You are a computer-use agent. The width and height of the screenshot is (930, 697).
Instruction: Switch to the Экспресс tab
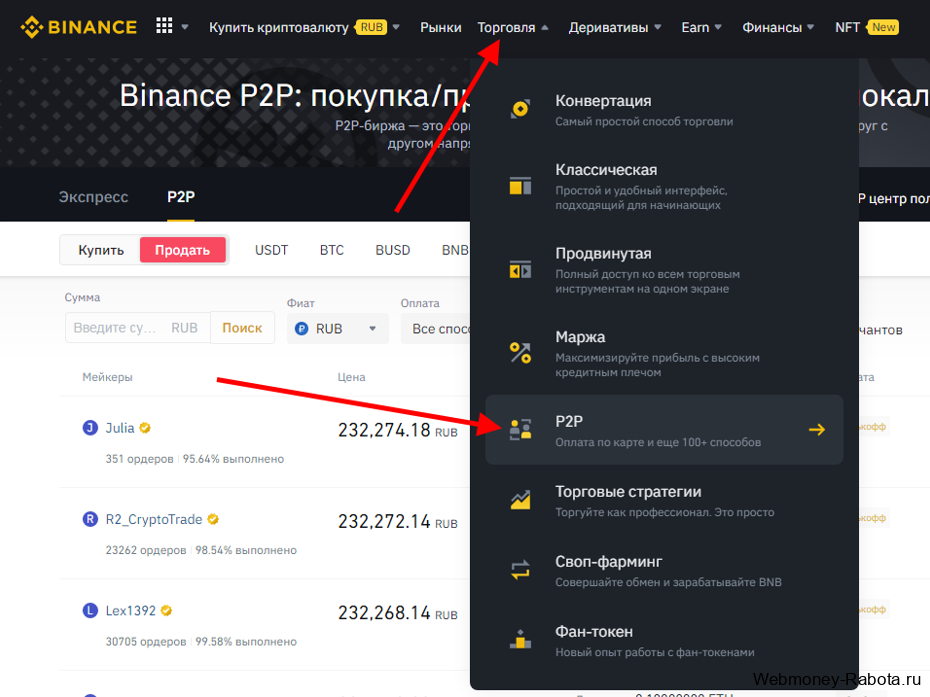[93, 196]
